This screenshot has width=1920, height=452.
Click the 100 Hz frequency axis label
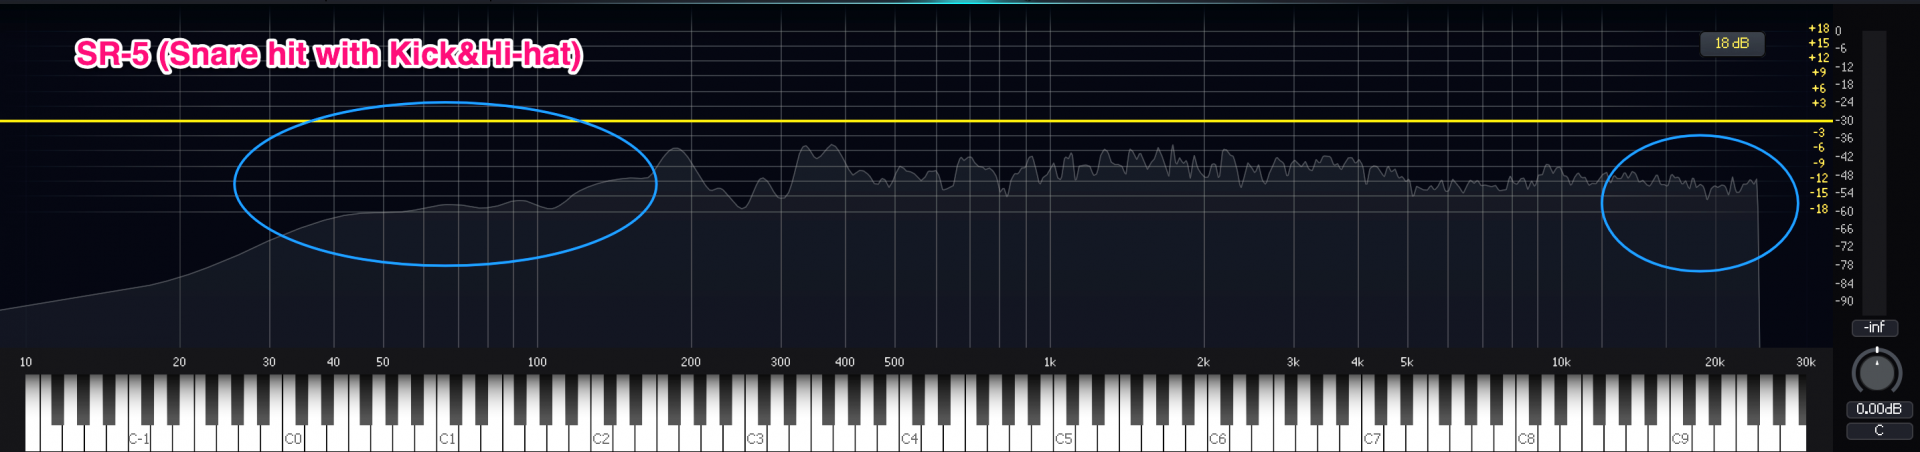(x=537, y=362)
